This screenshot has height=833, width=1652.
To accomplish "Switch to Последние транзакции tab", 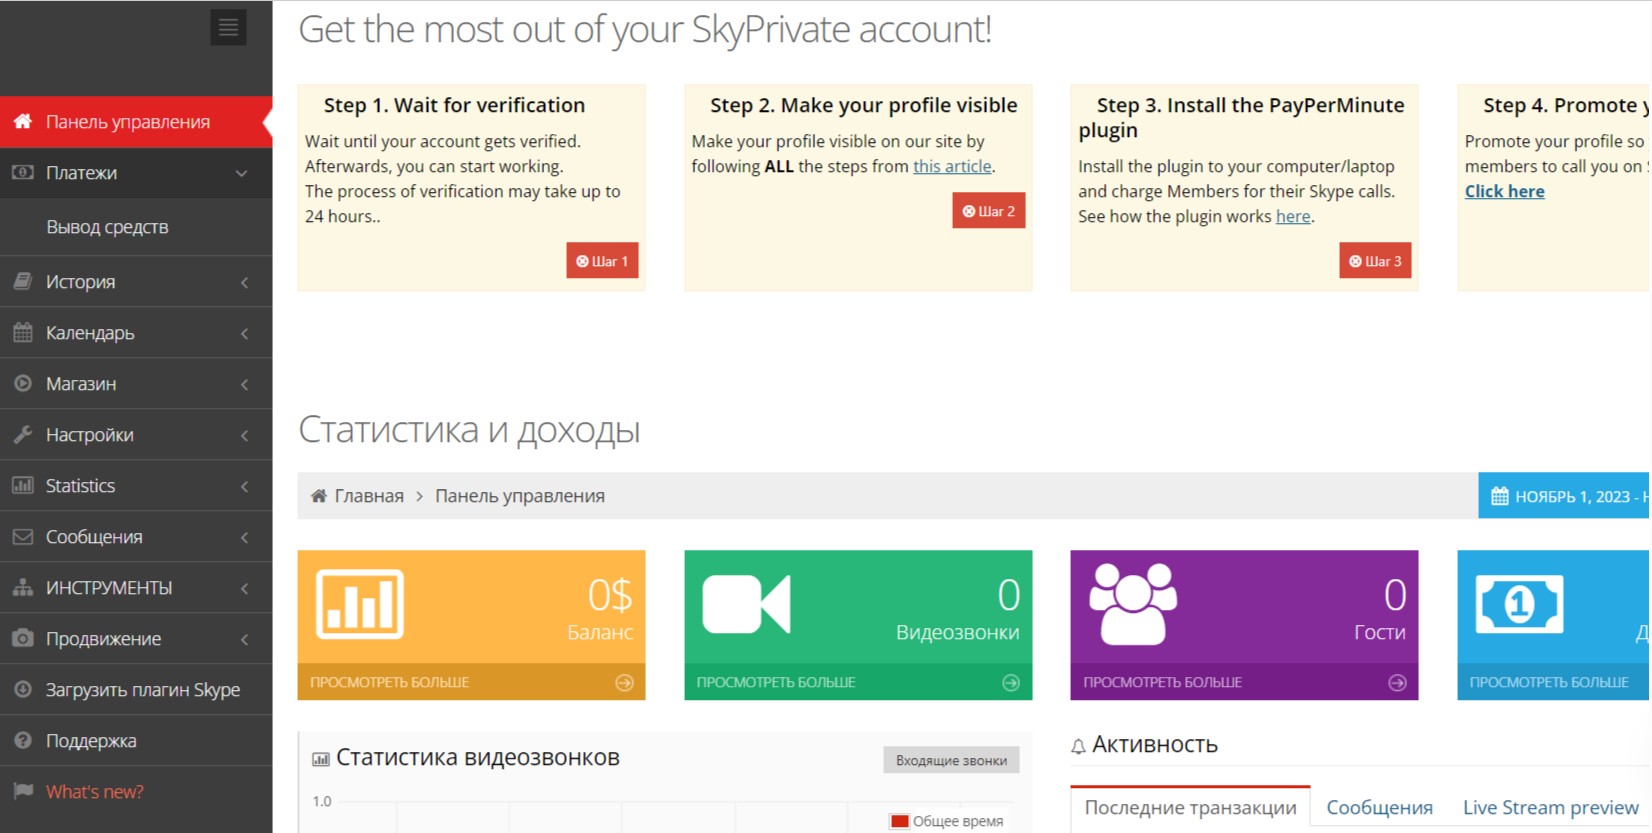I will click(1190, 808).
